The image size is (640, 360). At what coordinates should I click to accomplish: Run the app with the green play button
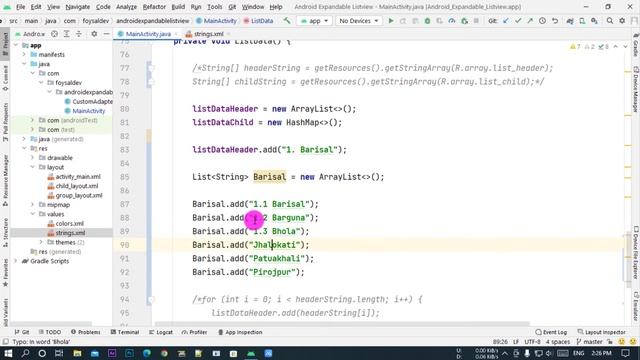391,21
